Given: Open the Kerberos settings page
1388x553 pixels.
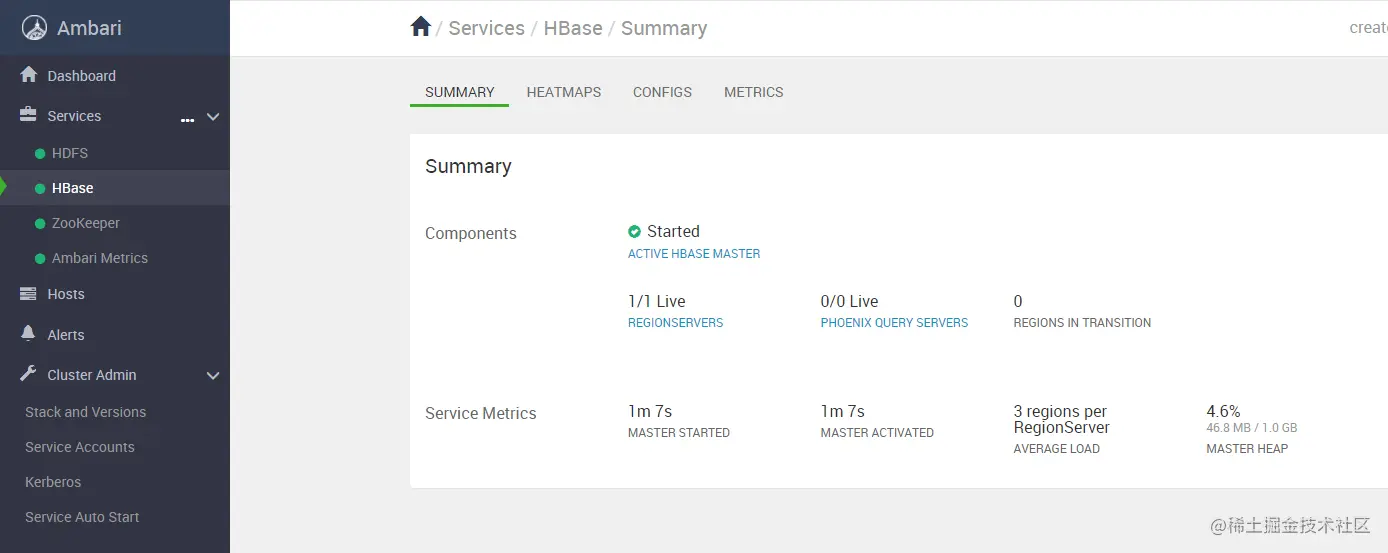Looking at the screenshot, I should coord(53,482).
